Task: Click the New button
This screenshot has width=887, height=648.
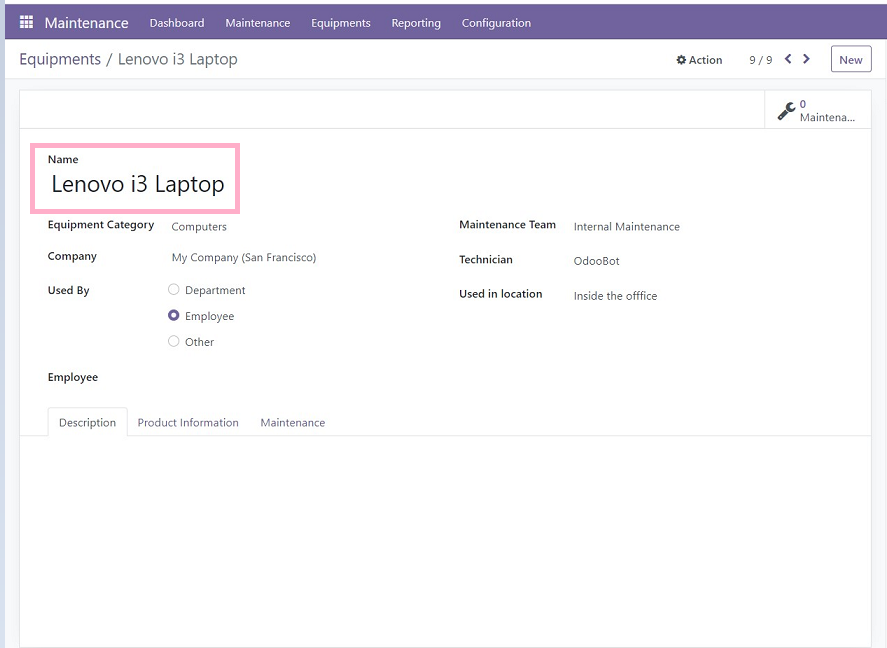Action: point(851,59)
